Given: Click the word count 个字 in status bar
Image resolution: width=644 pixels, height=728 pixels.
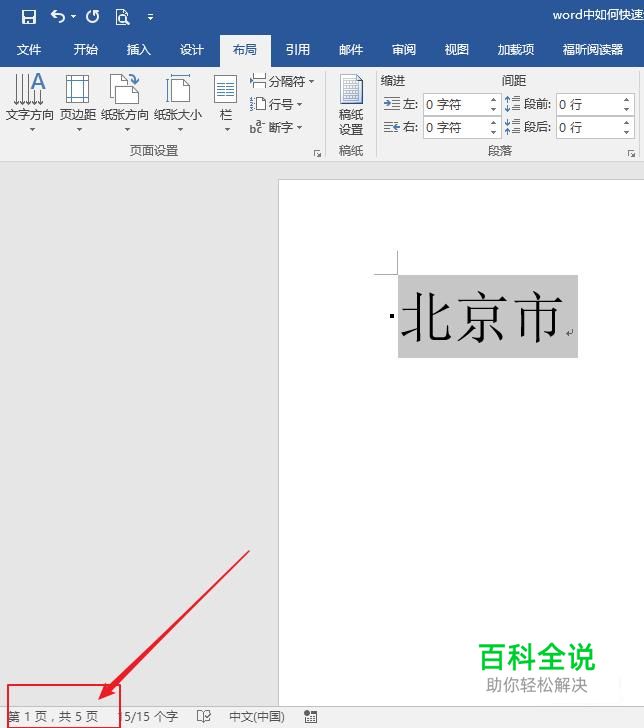Looking at the screenshot, I should 151,716.
